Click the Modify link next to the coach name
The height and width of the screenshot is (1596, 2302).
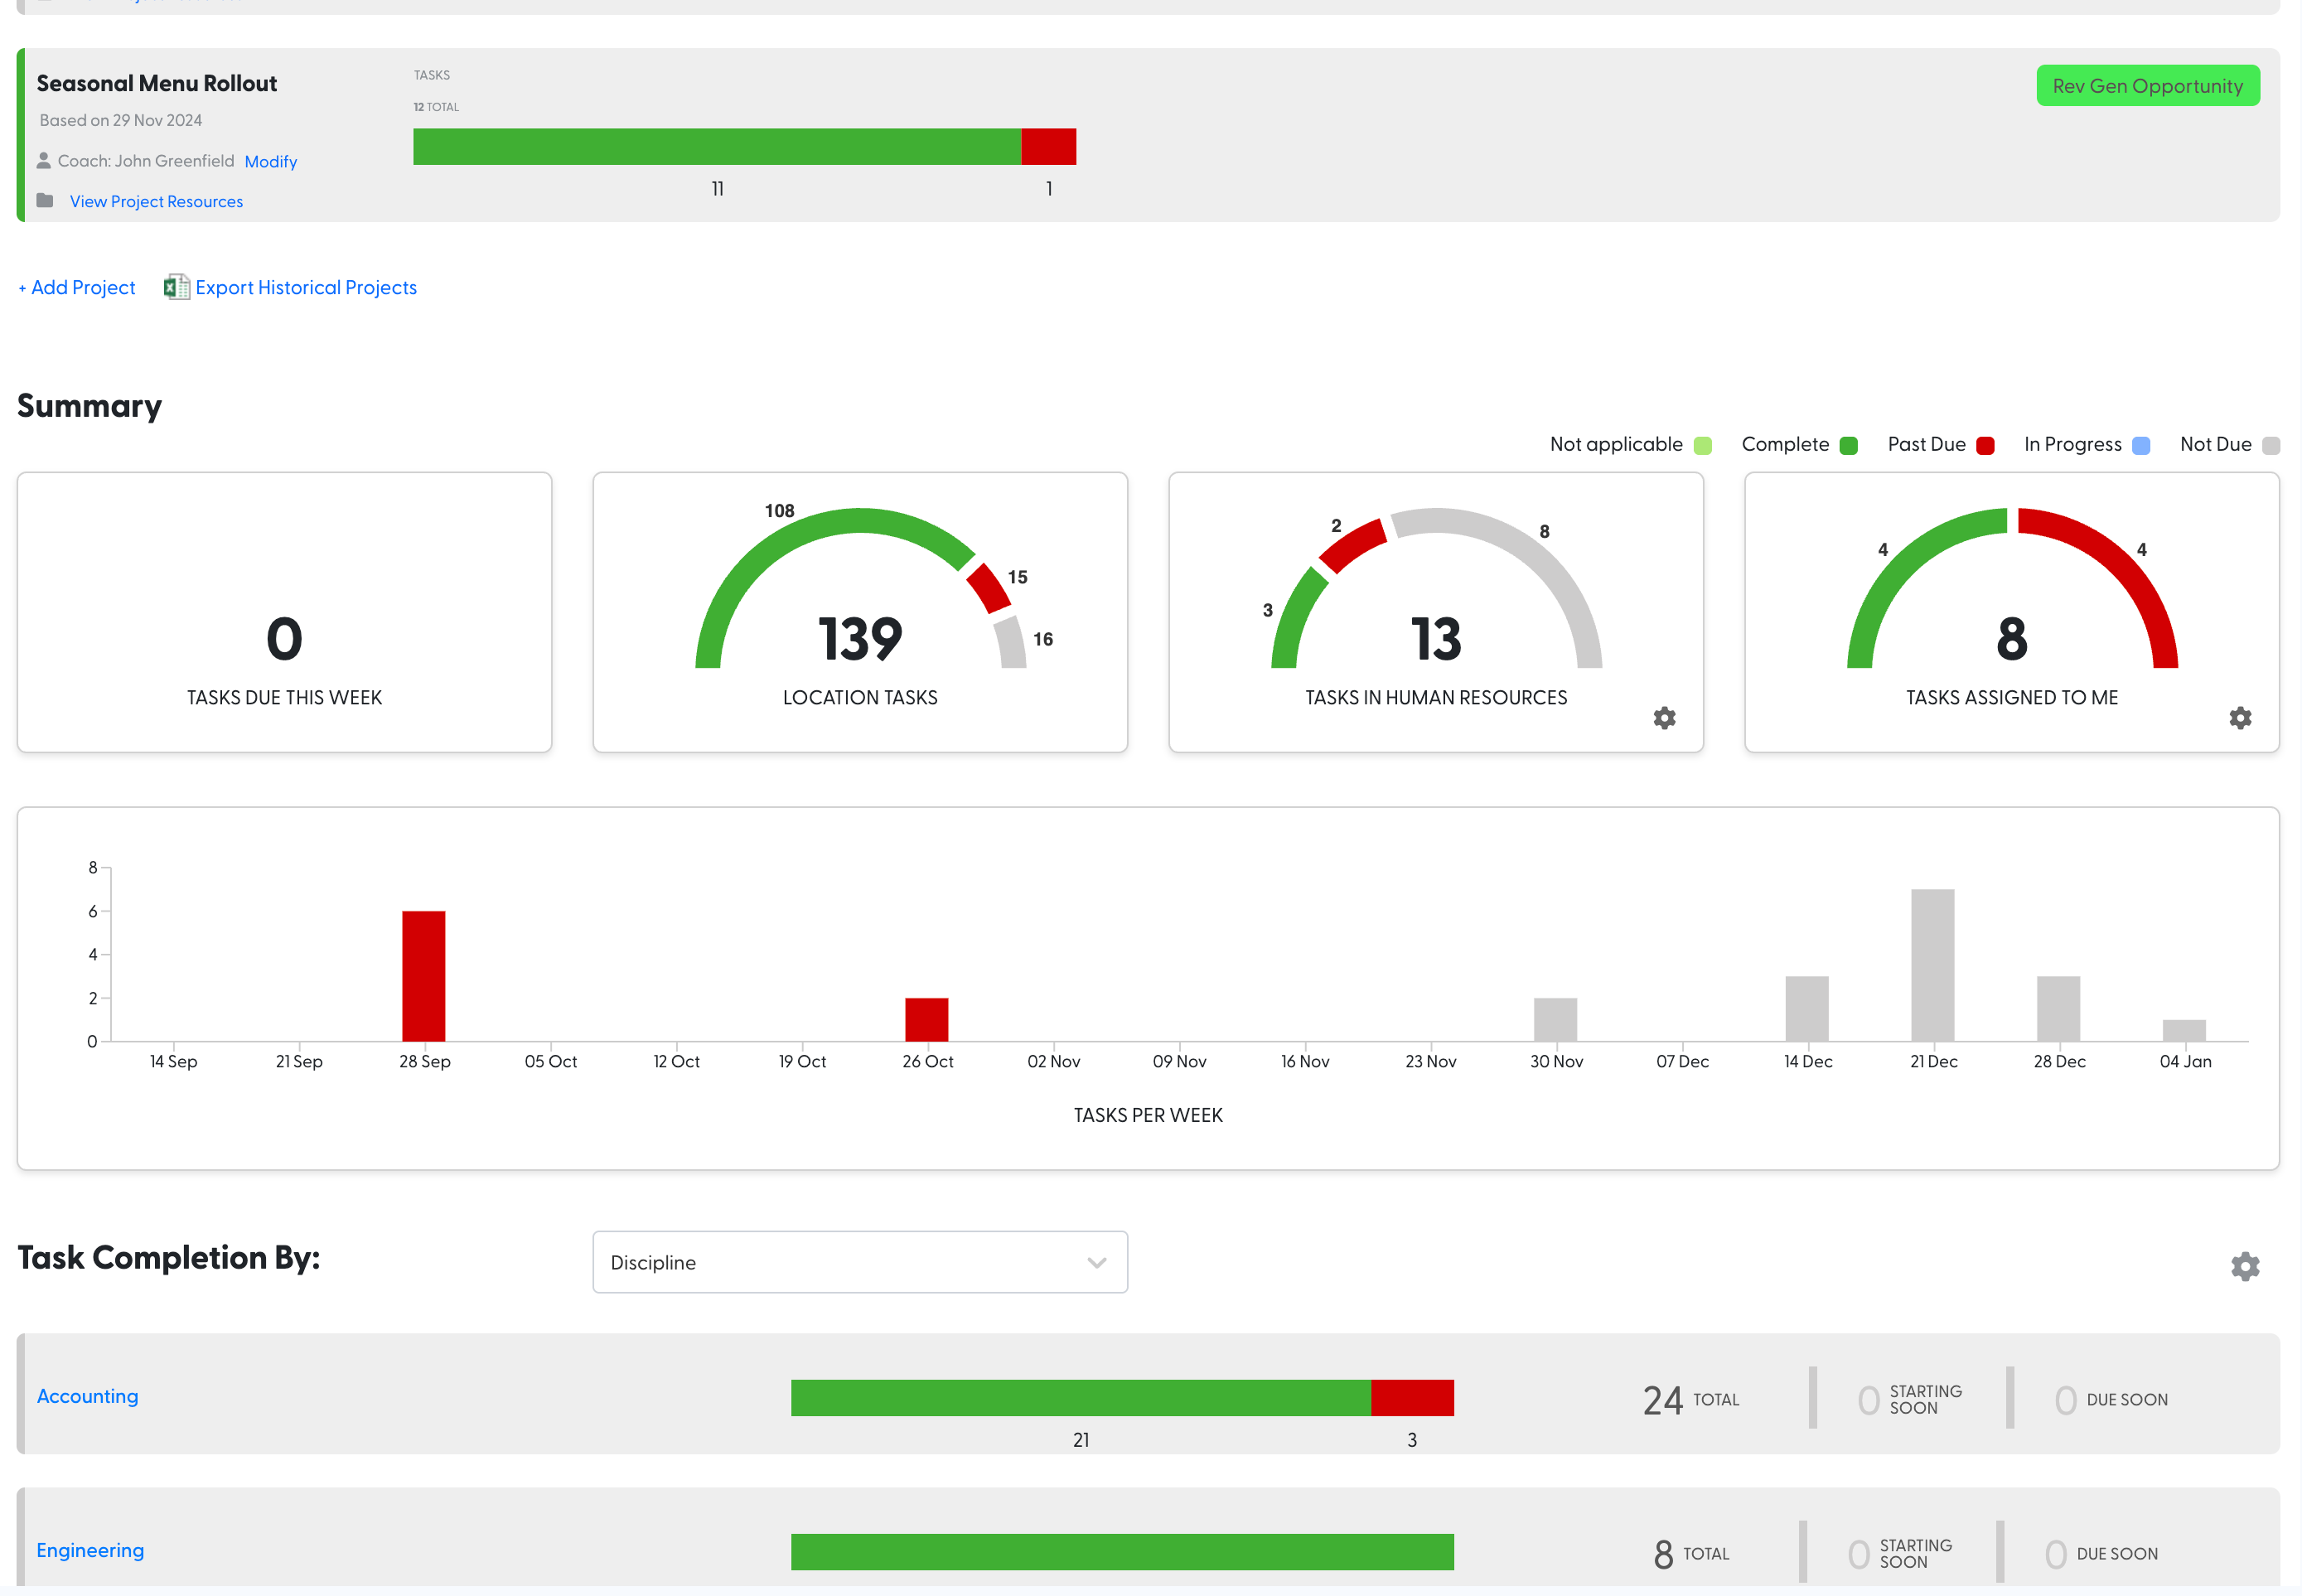point(271,160)
